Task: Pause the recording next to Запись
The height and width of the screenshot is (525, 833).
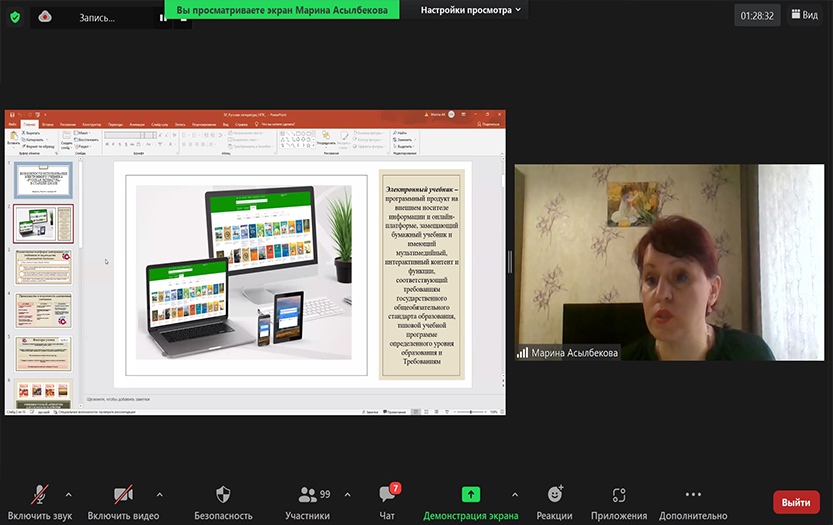Action: [x=162, y=17]
